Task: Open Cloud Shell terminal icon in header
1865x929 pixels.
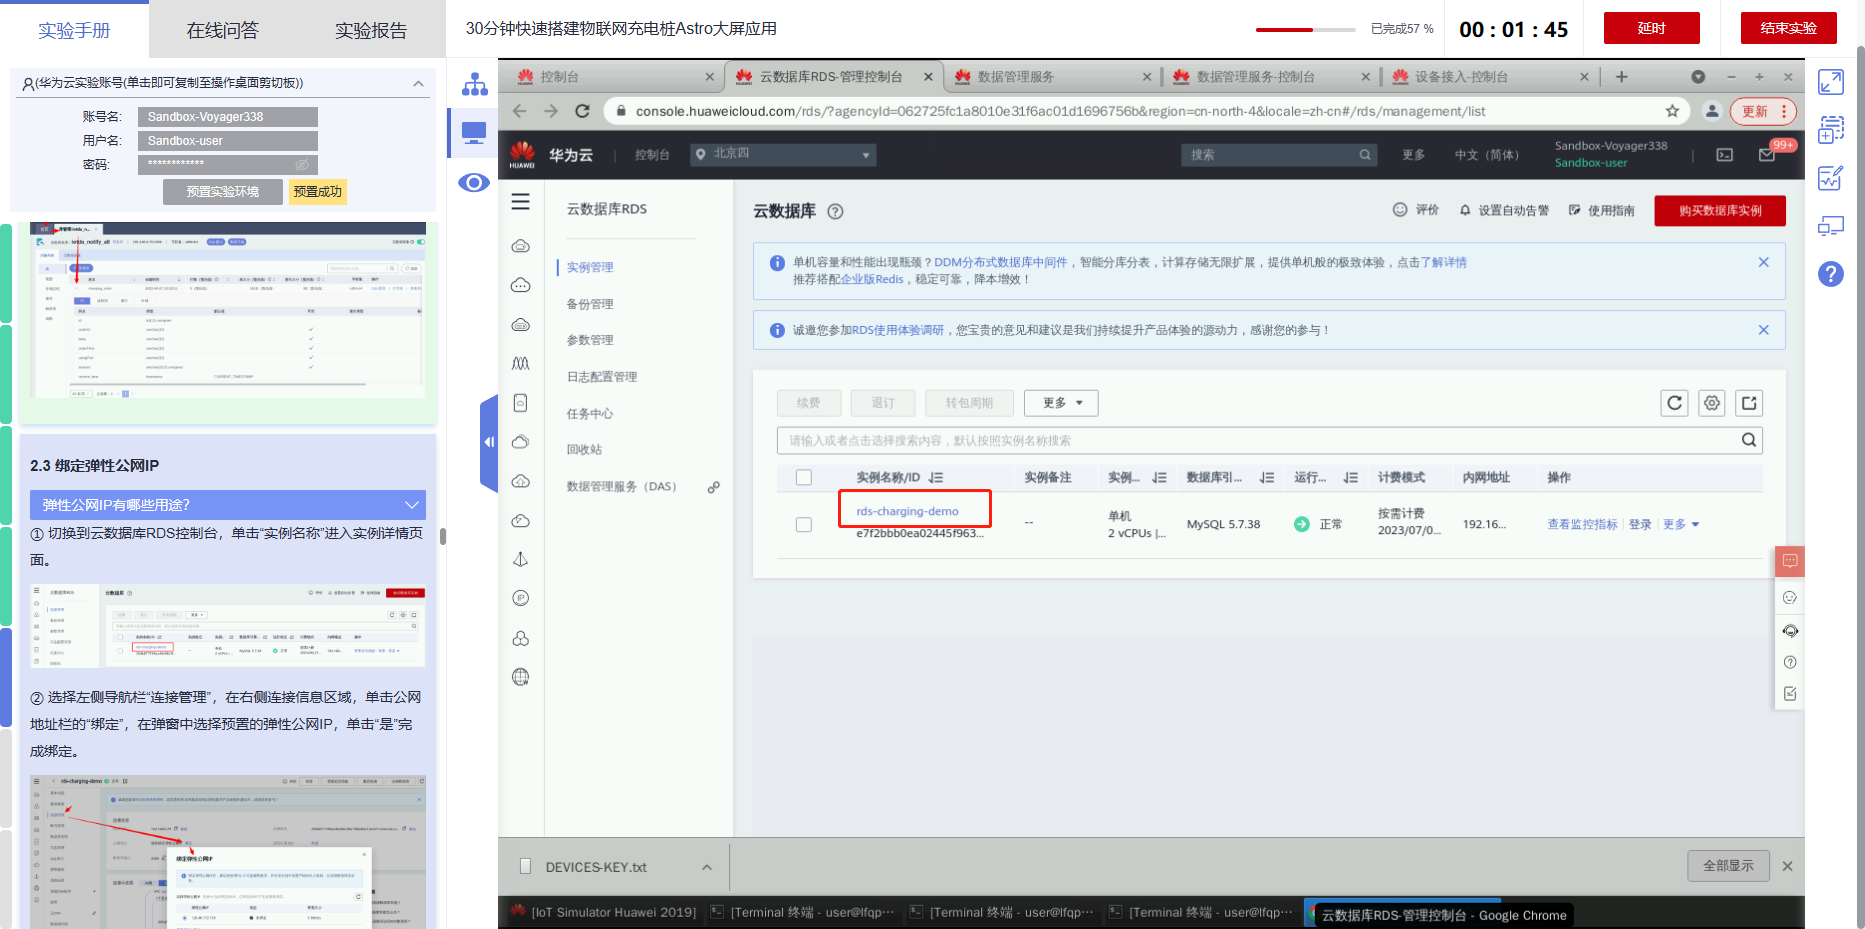Action: (1724, 154)
